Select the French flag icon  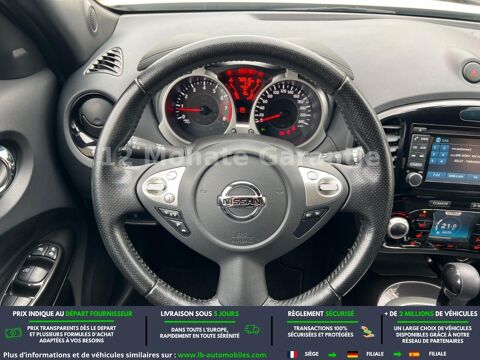pyautogui.click(x=293, y=354)
